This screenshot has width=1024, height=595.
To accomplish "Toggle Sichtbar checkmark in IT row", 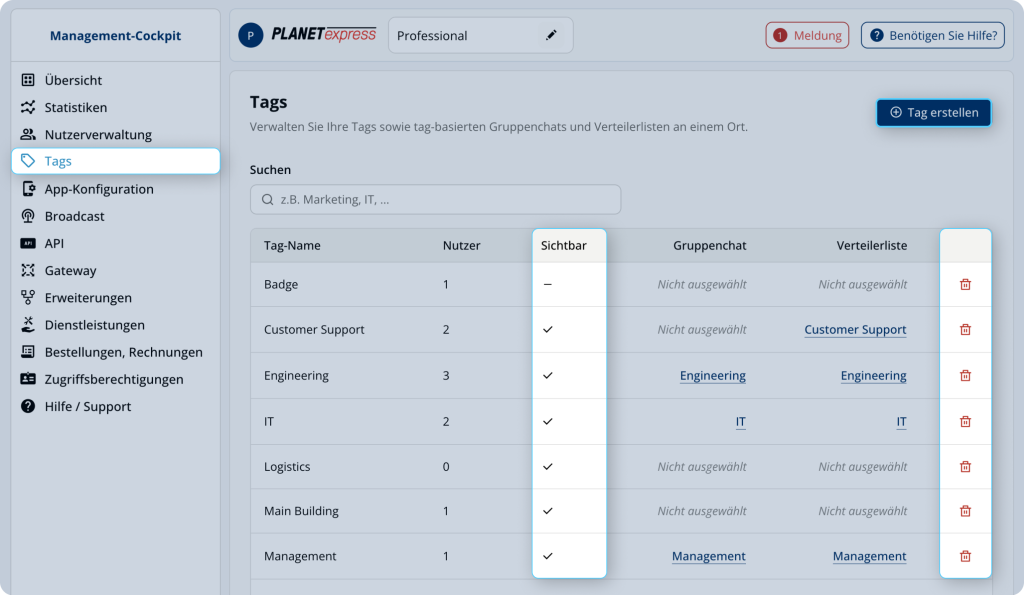I will tap(548, 421).
